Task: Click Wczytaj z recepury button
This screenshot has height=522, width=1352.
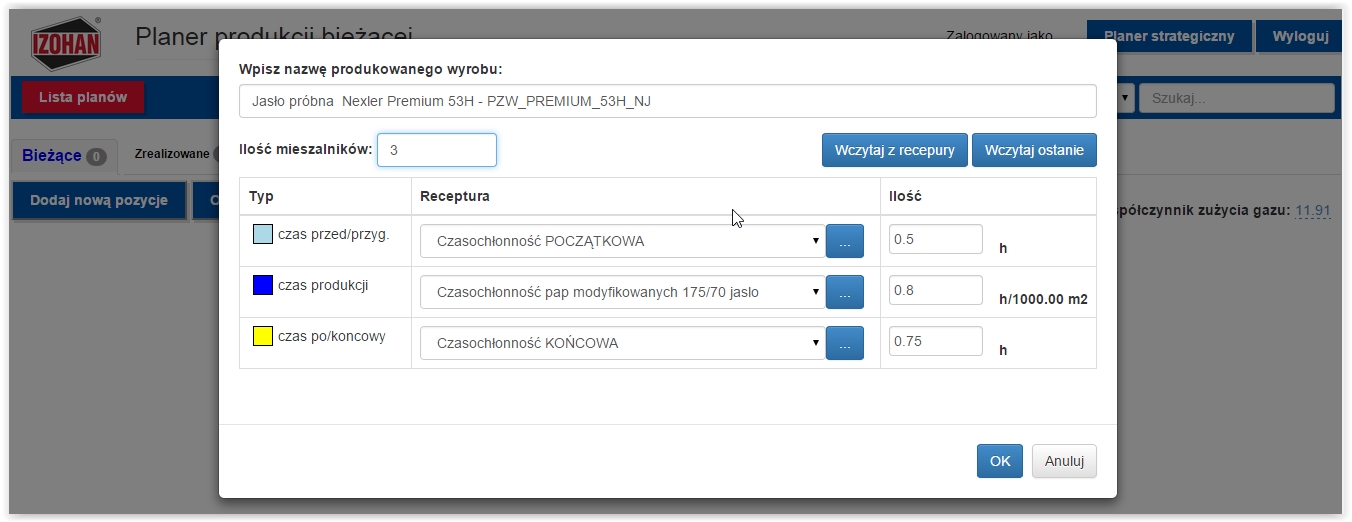Action: pos(895,150)
